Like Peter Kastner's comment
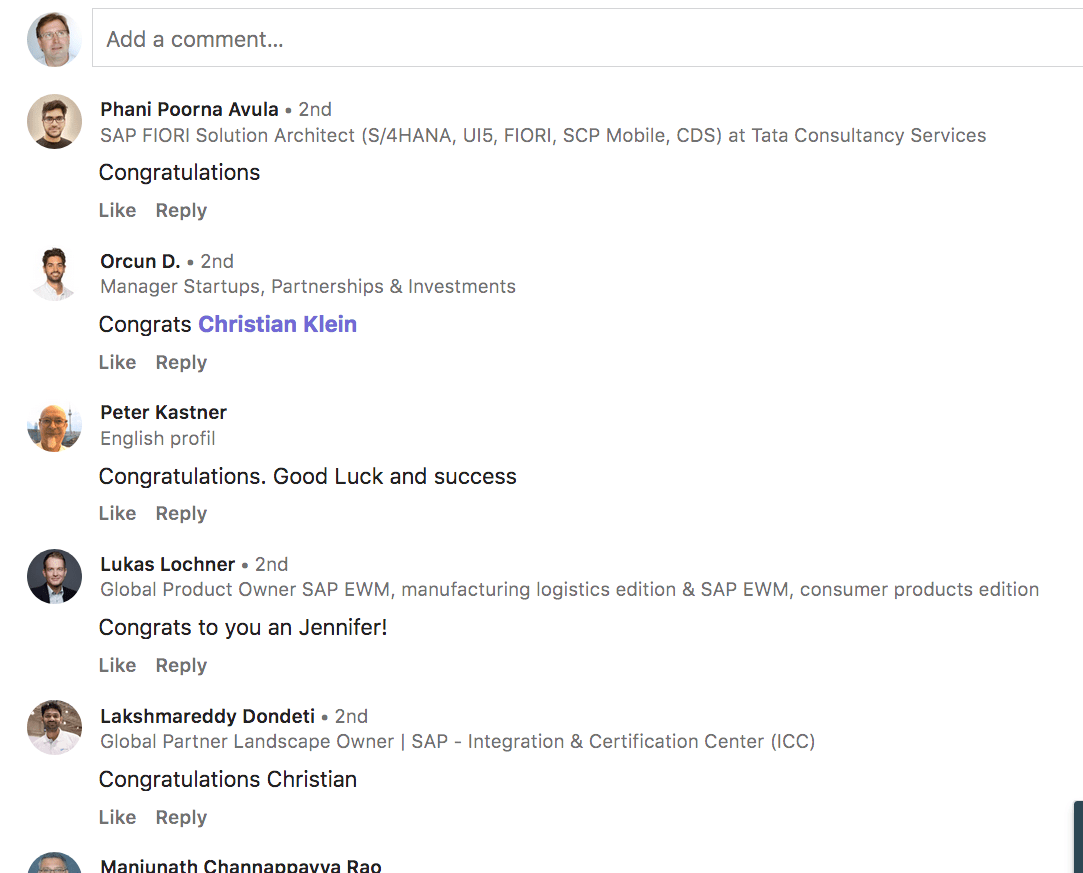This screenshot has height=873, width=1083. (117, 513)
